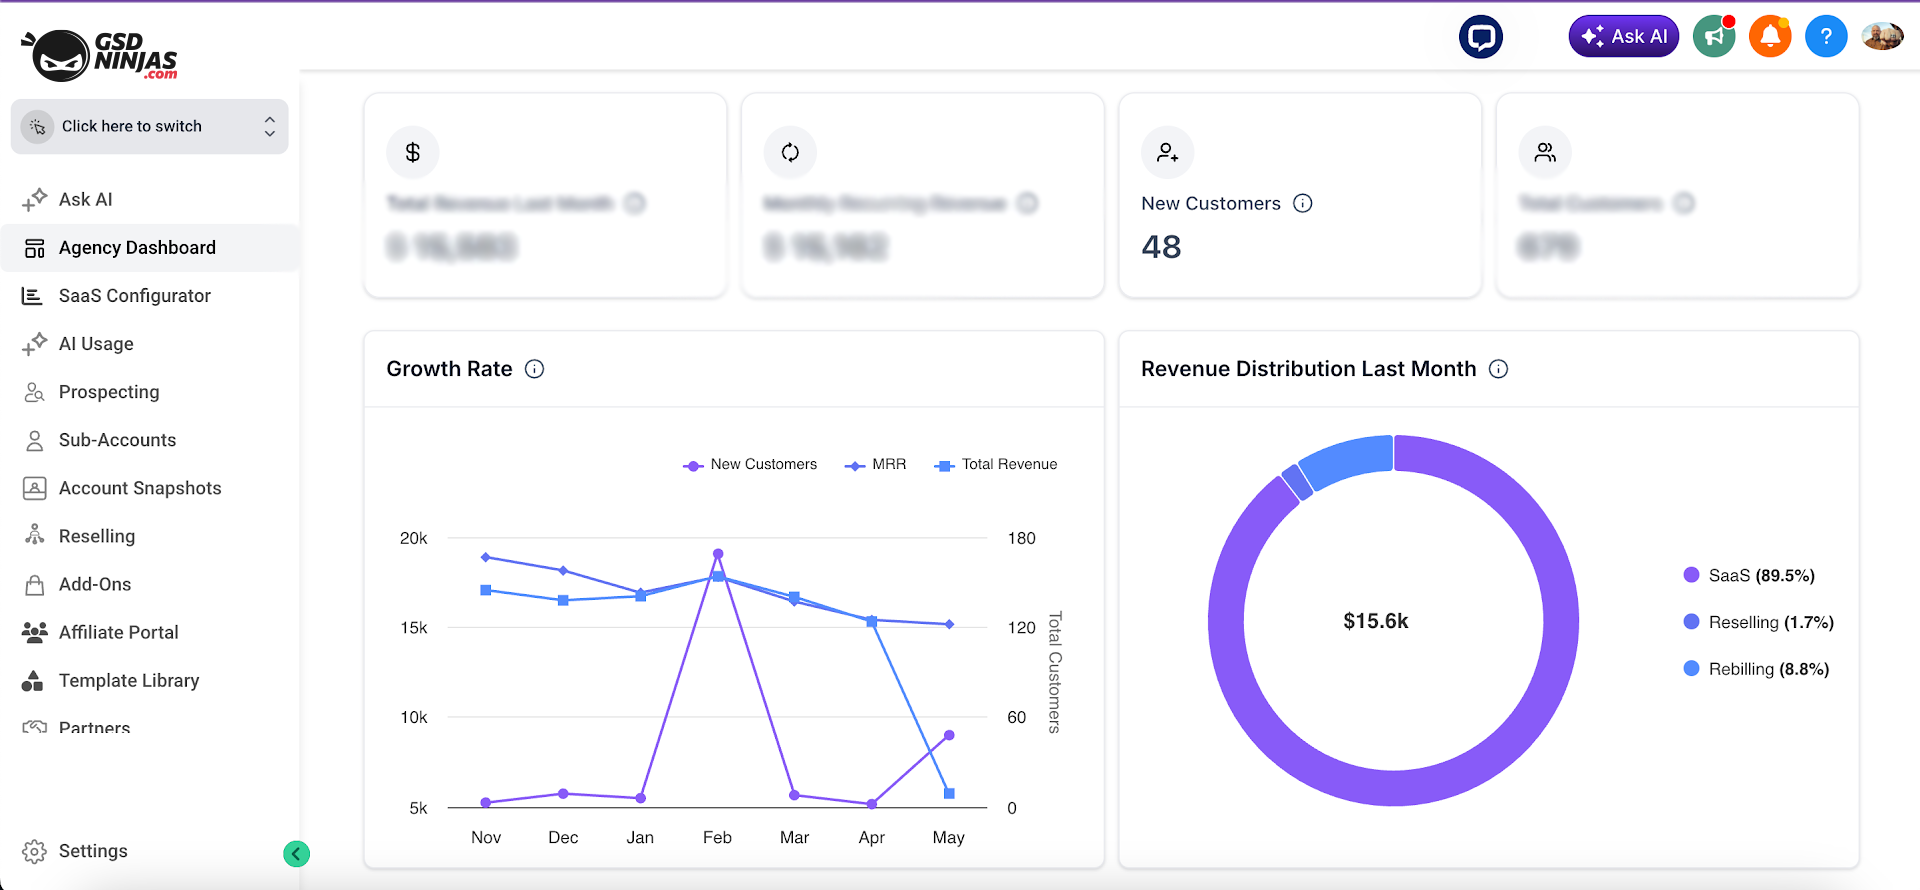Click the Ask AI button in header
This screenshot has width=1920, height=890.
click(1624, 37)
